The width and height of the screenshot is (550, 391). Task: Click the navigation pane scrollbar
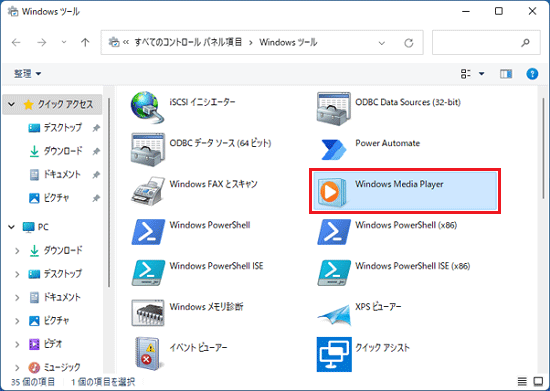108,193
